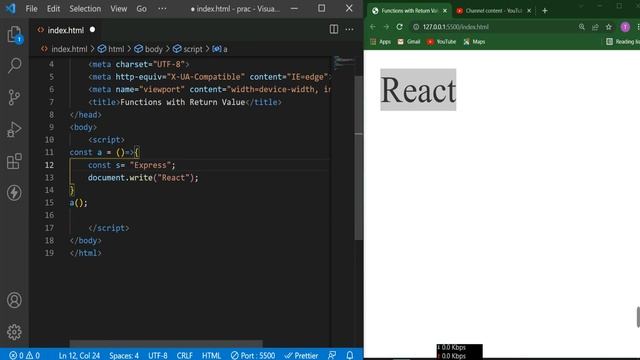Click the editor vertical scrollbar

(x=358, y=158)
